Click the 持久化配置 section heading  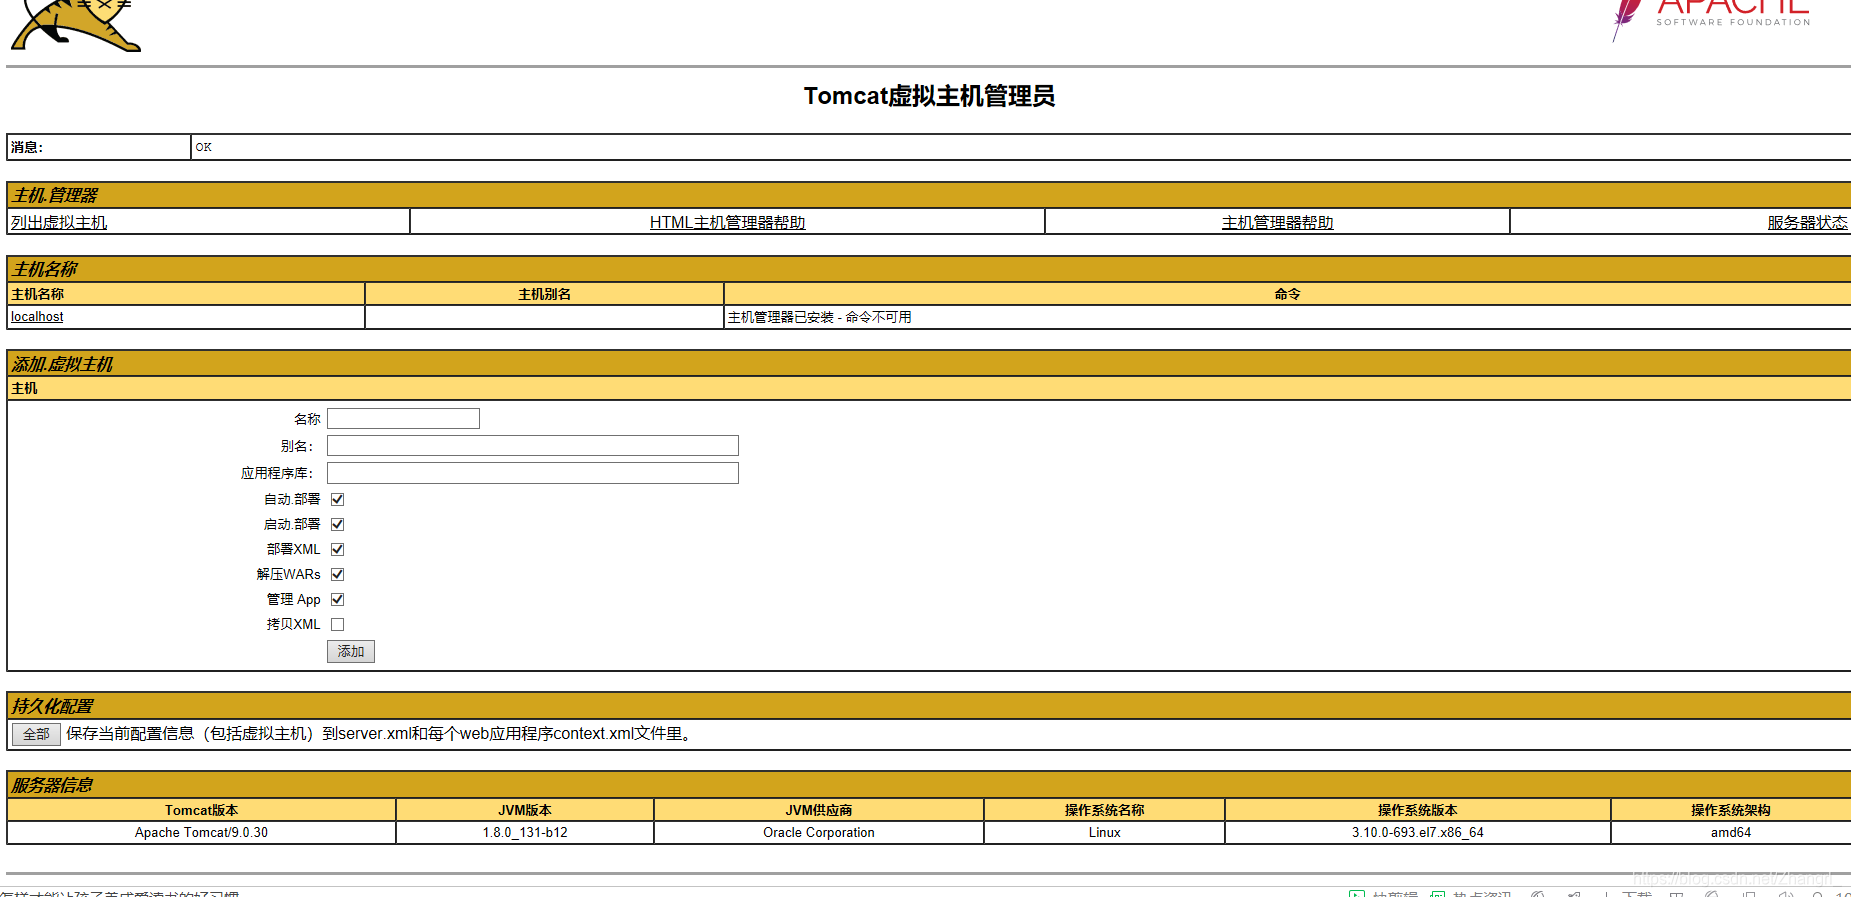(x=52, y=706)
